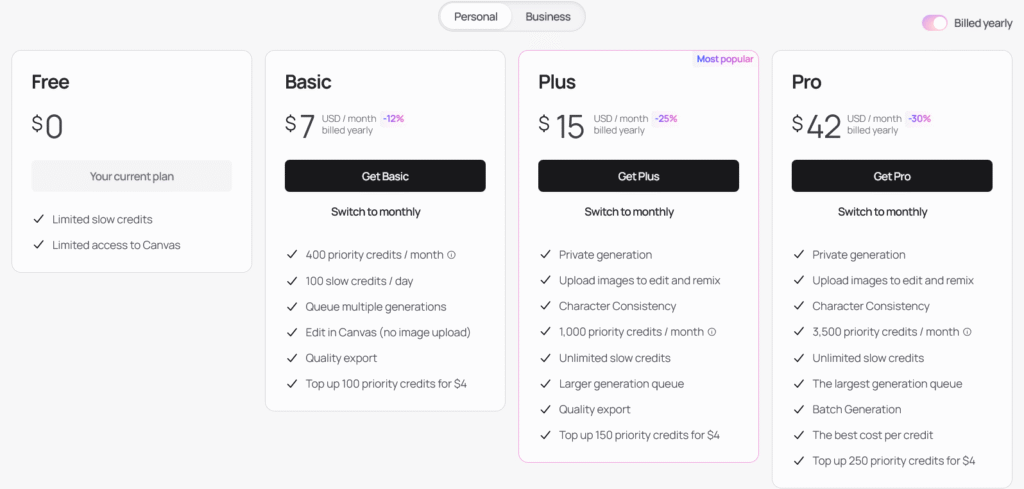Click Character Consistency feature in Plus plan
The width and height of the screenshot is (1024, 489).
pyautogui.click(x=618, y=306)
